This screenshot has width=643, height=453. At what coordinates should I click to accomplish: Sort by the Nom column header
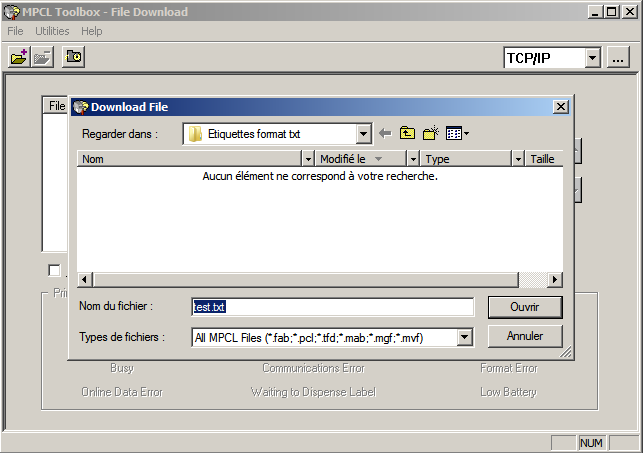[189, 159]
